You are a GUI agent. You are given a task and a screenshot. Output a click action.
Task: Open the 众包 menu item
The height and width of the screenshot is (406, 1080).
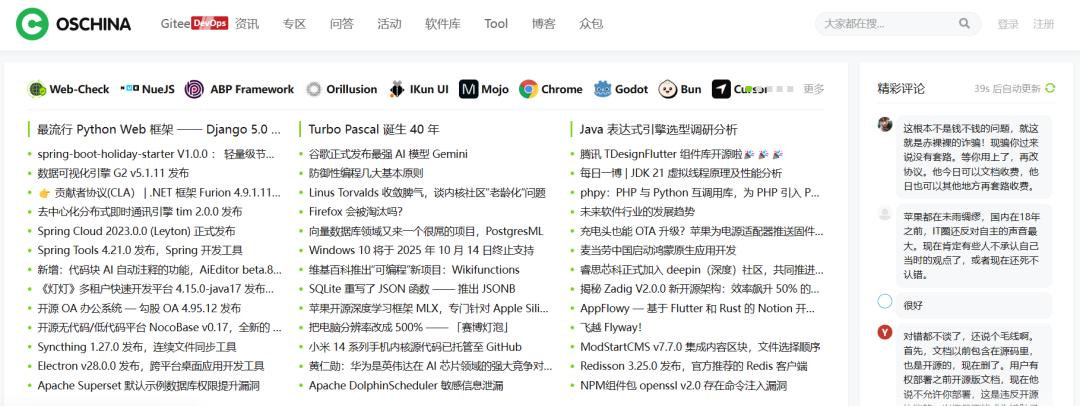[591, 24]
